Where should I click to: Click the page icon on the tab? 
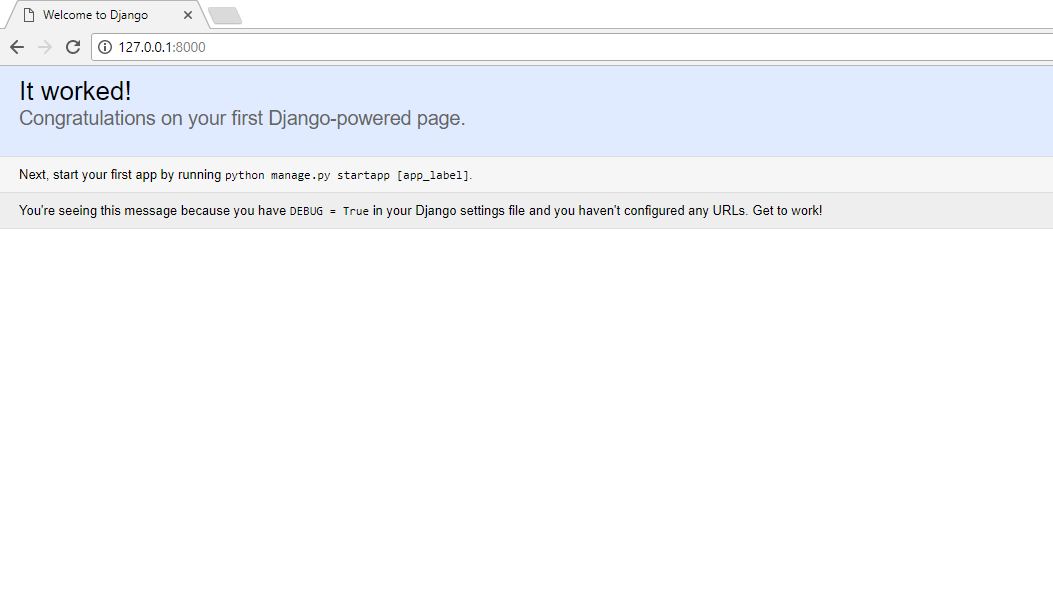[x=29, y=15]
